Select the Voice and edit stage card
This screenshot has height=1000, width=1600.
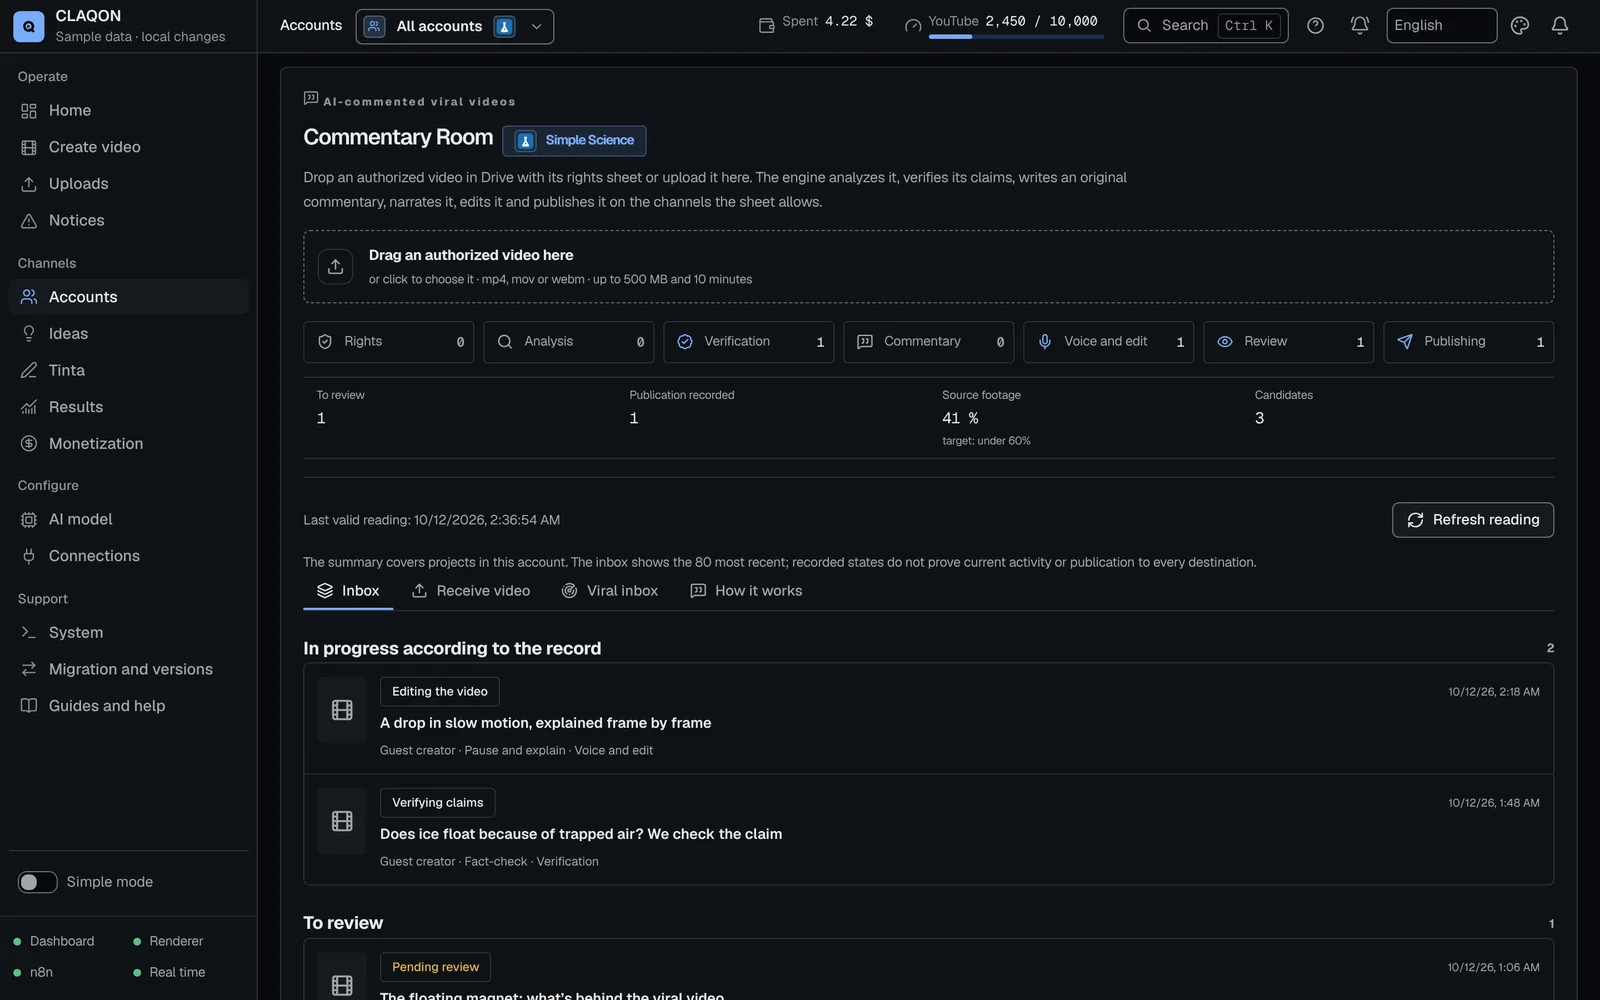point(1109,342)
